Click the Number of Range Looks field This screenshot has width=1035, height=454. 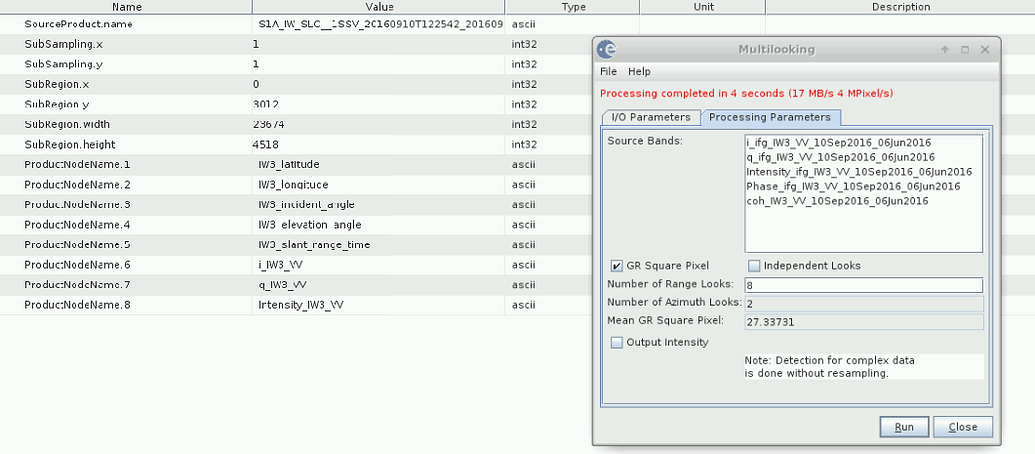coord(864,285)
